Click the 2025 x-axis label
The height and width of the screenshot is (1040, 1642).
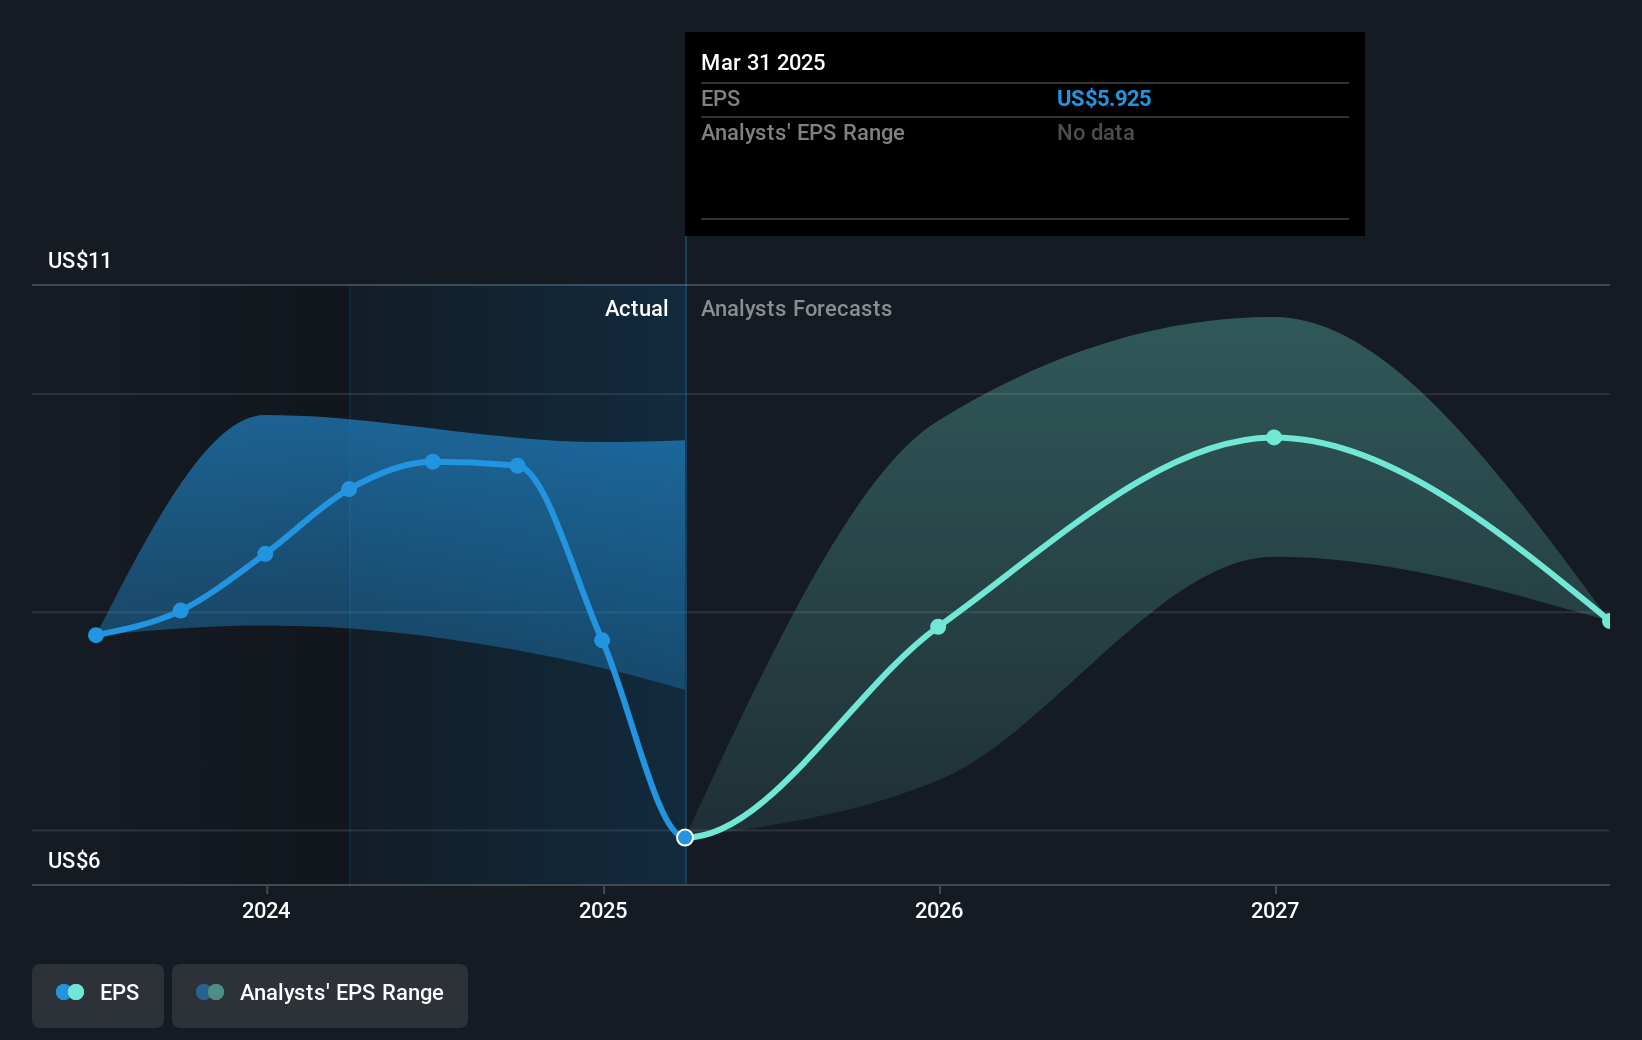tap(603, 910)
